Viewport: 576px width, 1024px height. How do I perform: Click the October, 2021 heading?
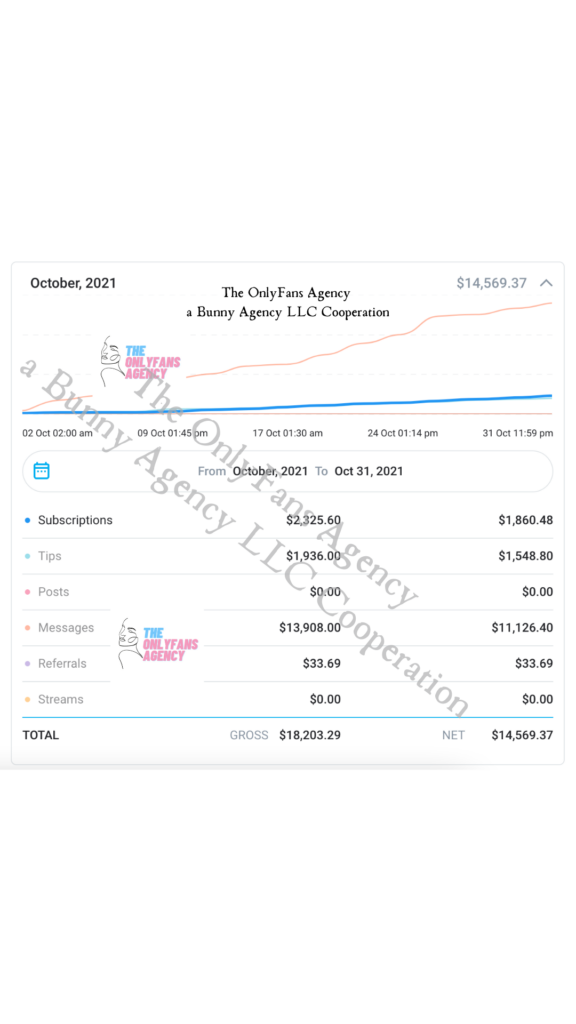coord(73,283)
